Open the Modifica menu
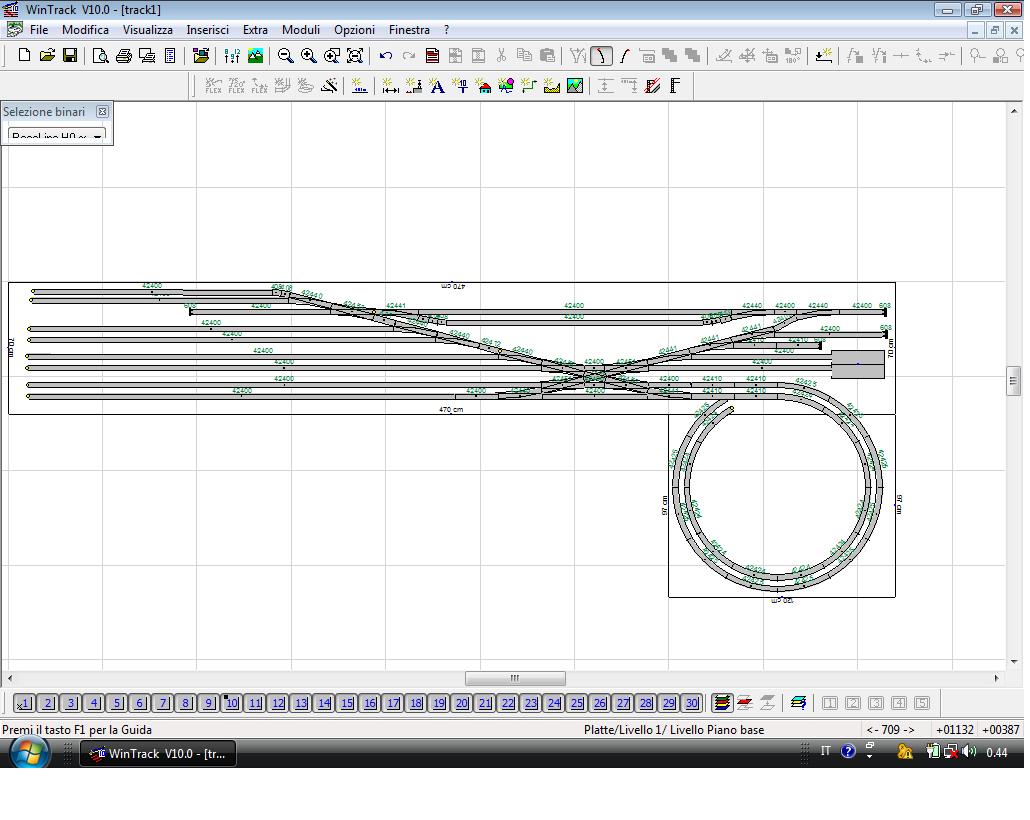 (85, 30)
